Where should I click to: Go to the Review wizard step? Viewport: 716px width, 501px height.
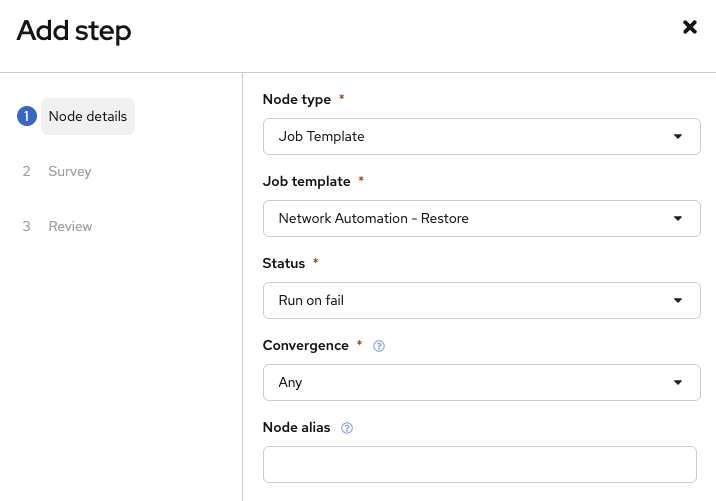pyautogui.click(x=70, y=226)
